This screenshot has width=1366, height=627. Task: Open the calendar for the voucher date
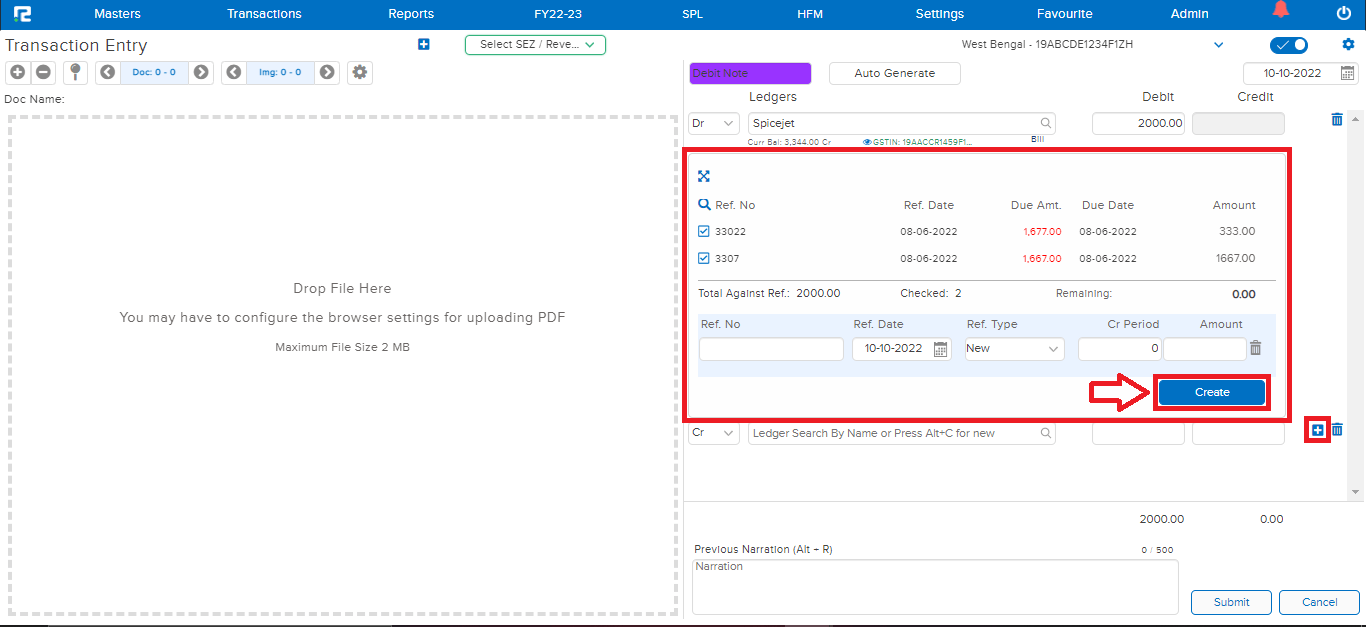tap(1347, 74)
